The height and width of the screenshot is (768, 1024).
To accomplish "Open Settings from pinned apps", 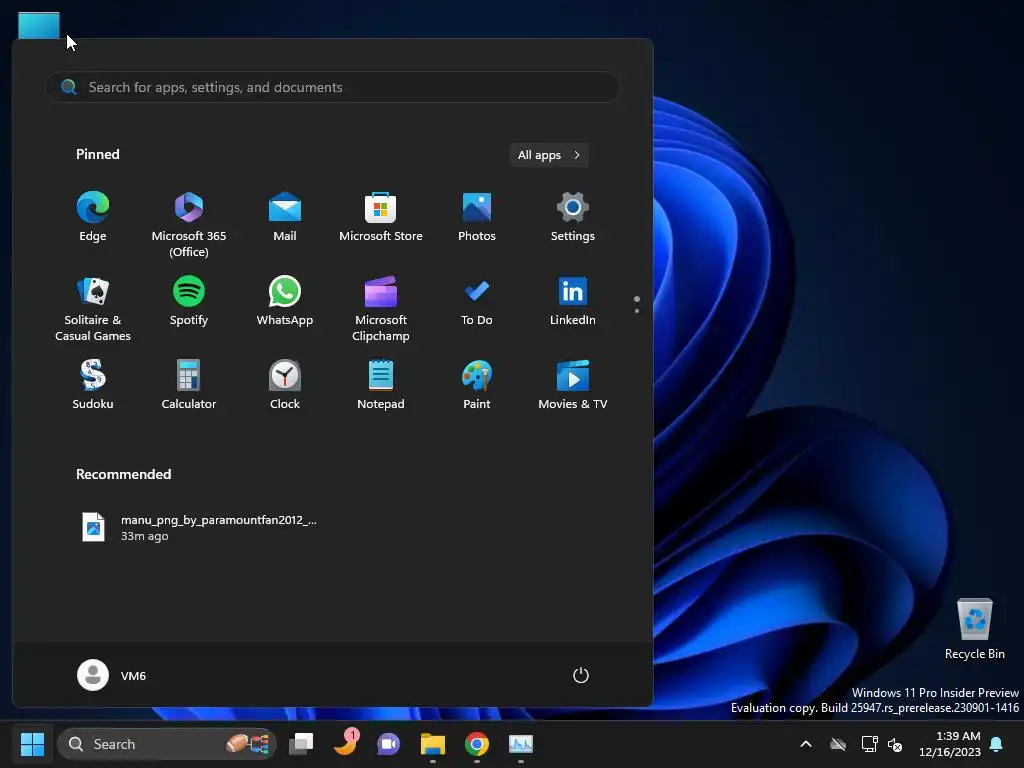I will coord(573,217).
